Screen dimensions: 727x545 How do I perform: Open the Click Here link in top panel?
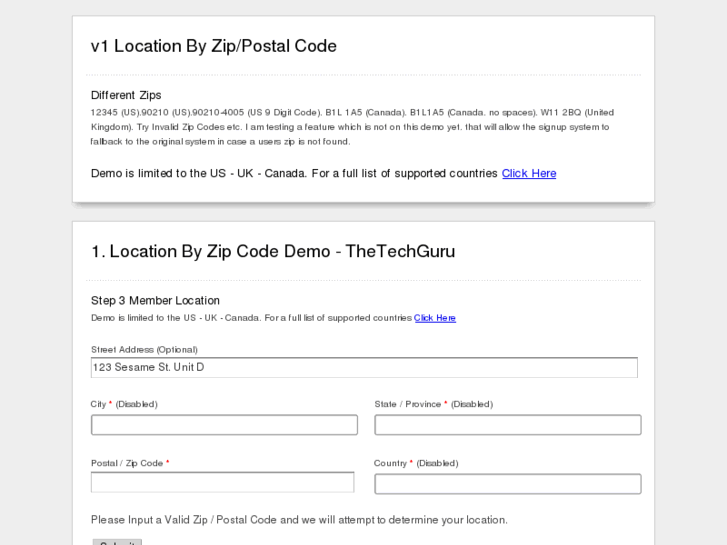529,174
